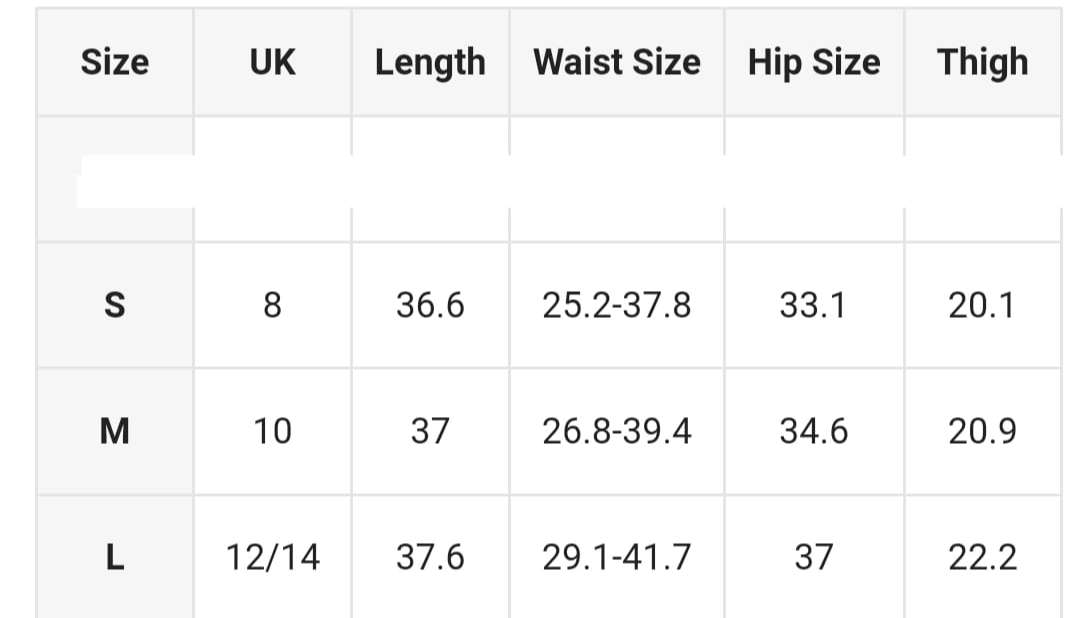Click the 33.1 hip size value

(814, 305)
